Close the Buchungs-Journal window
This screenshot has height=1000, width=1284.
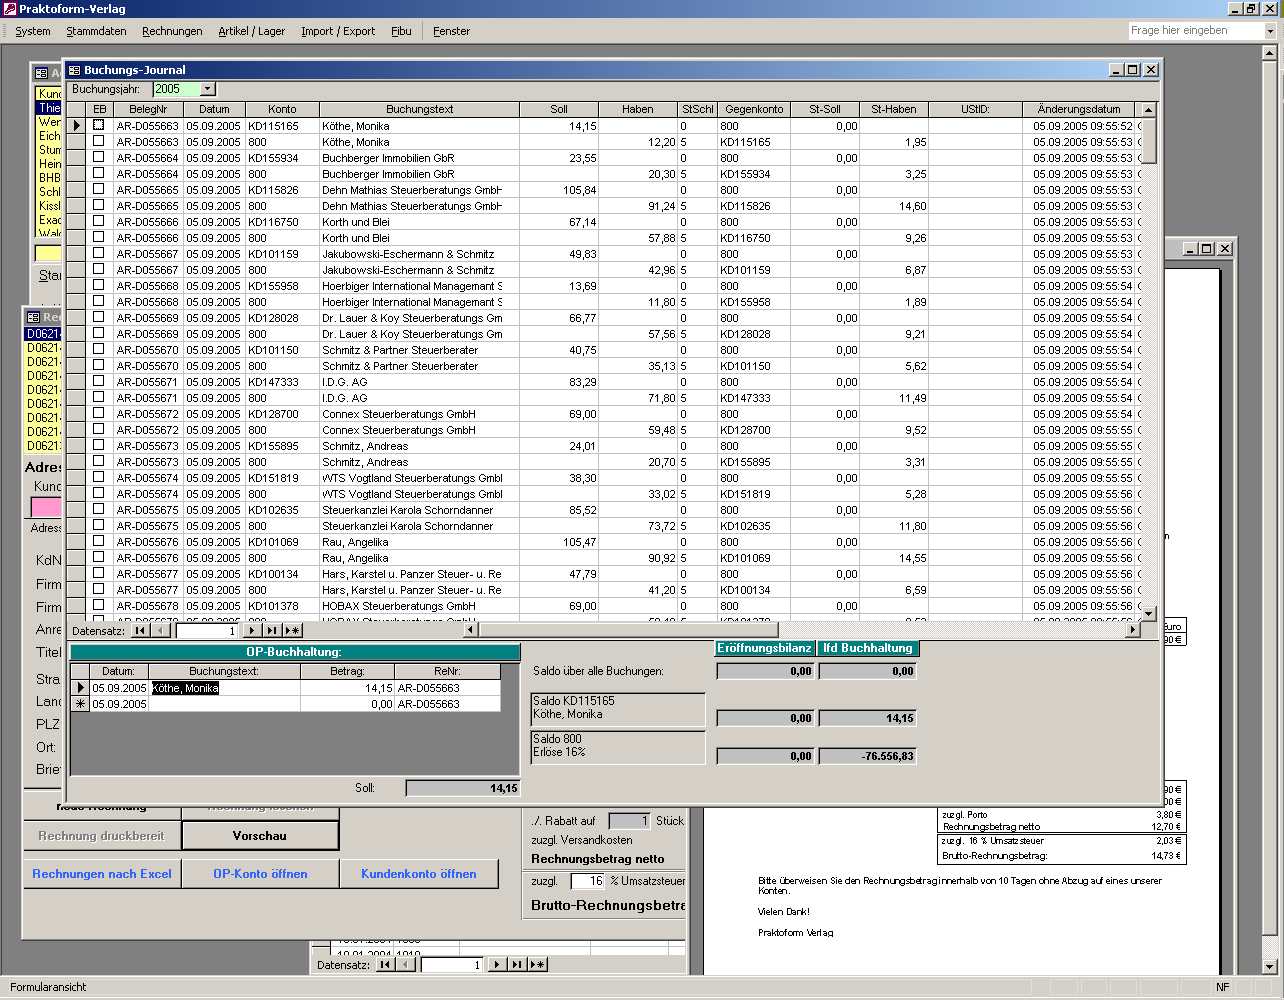click(x=1151, y=70)
